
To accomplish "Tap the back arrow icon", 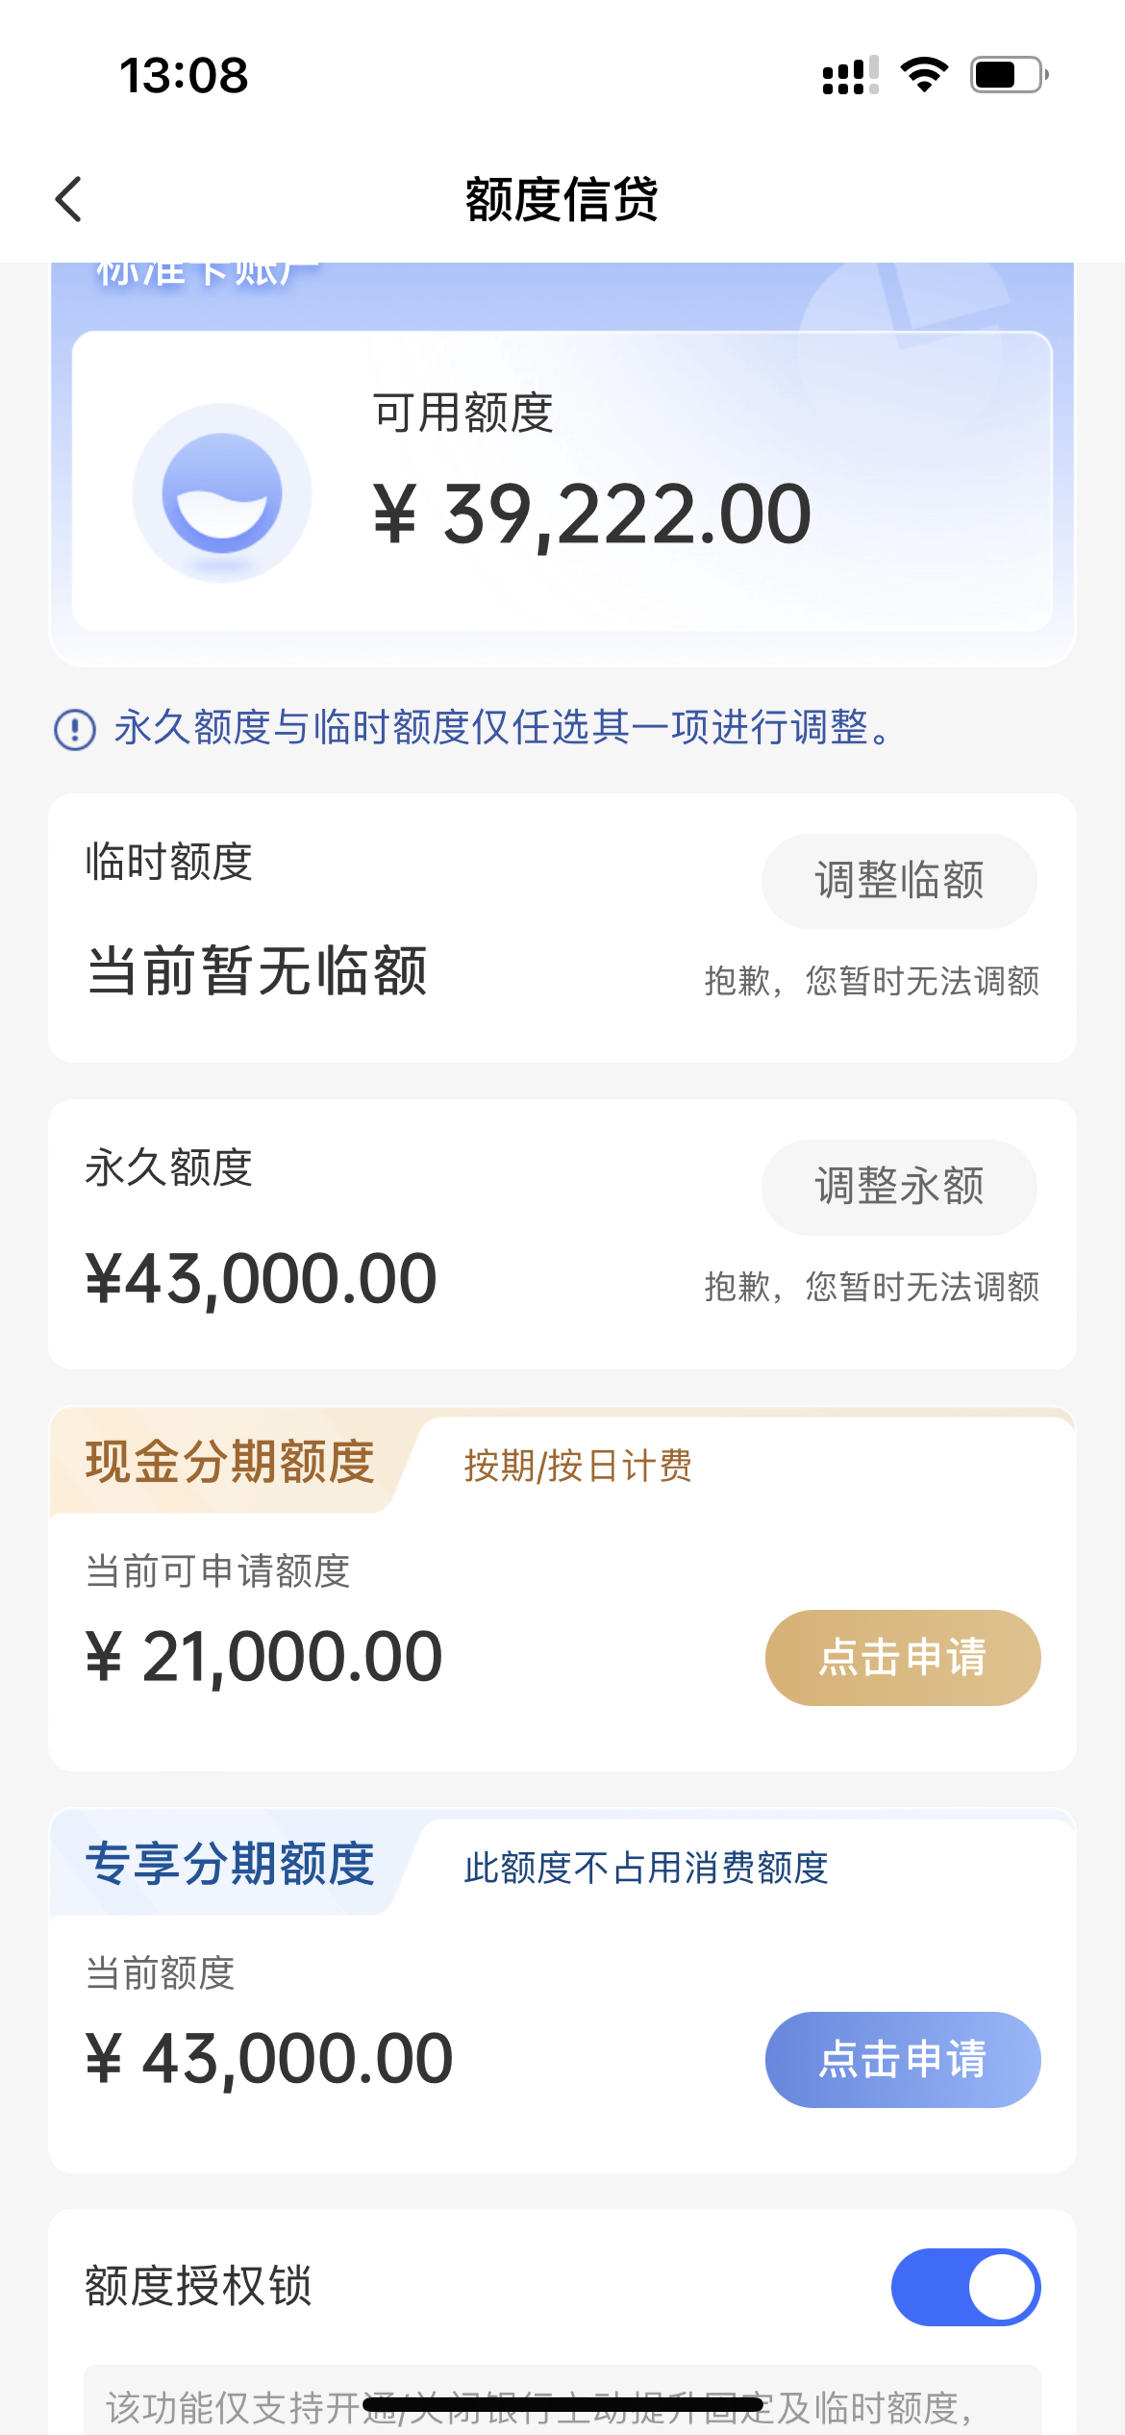I will [68, 199].
